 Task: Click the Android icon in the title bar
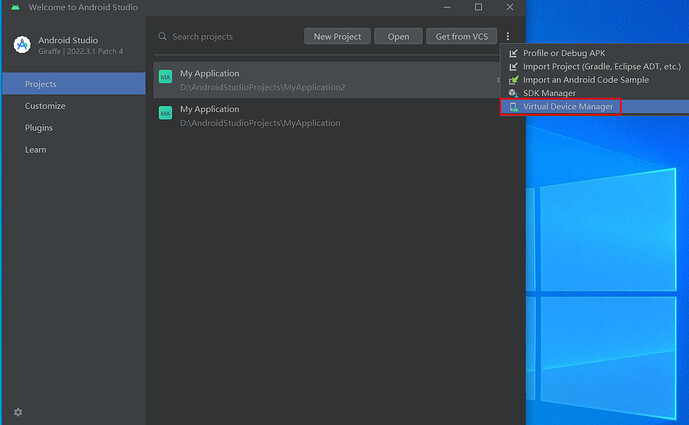(x=15, y=7)
